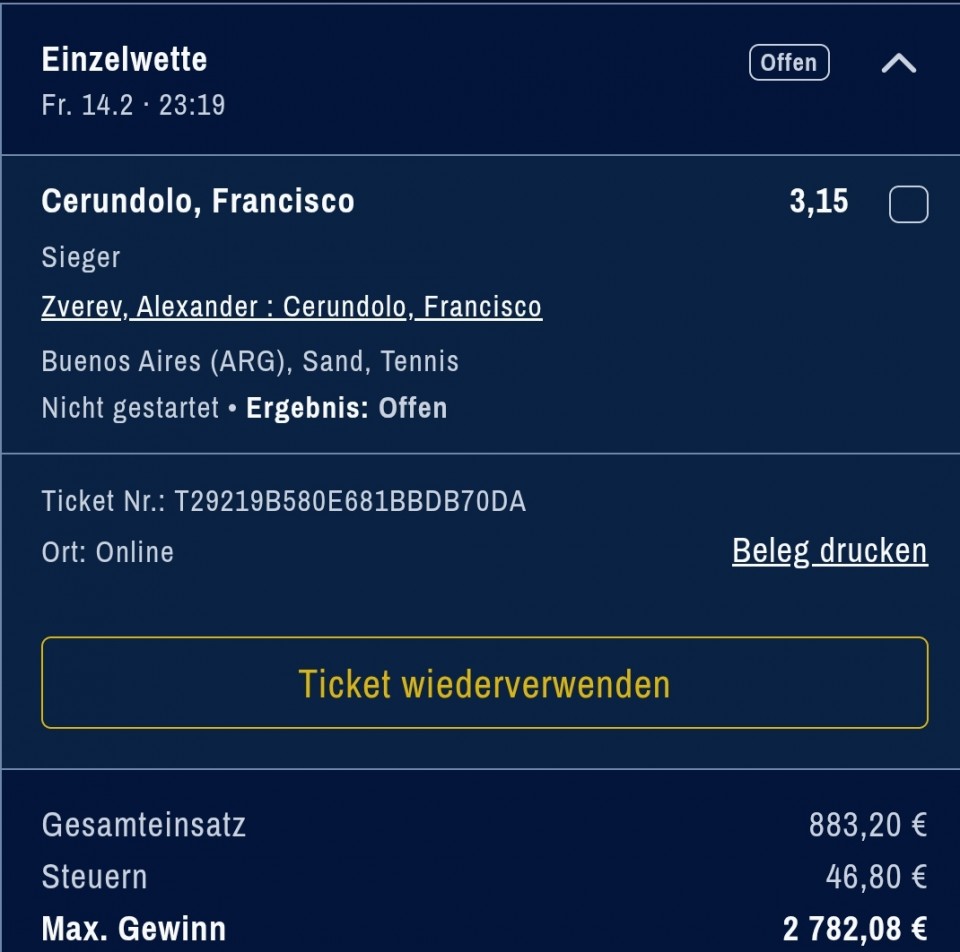Click the Beleg drucken link
This screenshot has width=960, height=952.
point(830,550)
